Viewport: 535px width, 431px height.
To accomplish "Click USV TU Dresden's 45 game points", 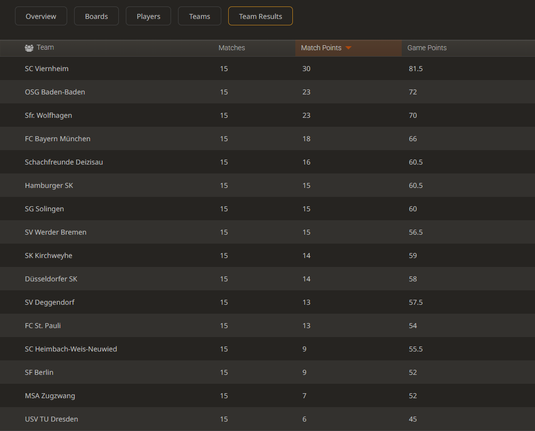I will coord(413,419).
